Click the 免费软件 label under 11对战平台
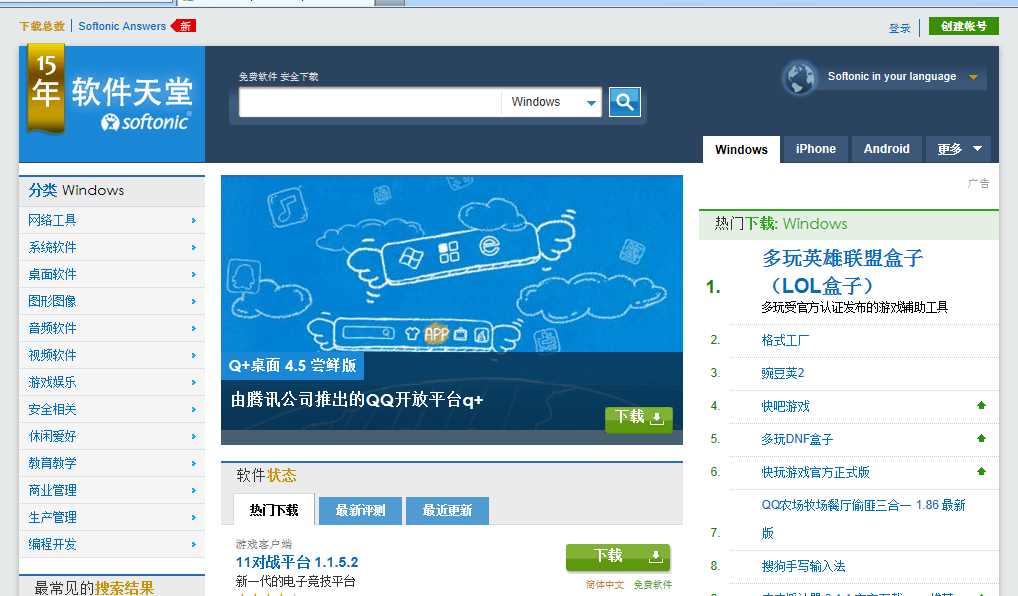The width and height of the screenshot is (1018, 596). tap(652, 584)
